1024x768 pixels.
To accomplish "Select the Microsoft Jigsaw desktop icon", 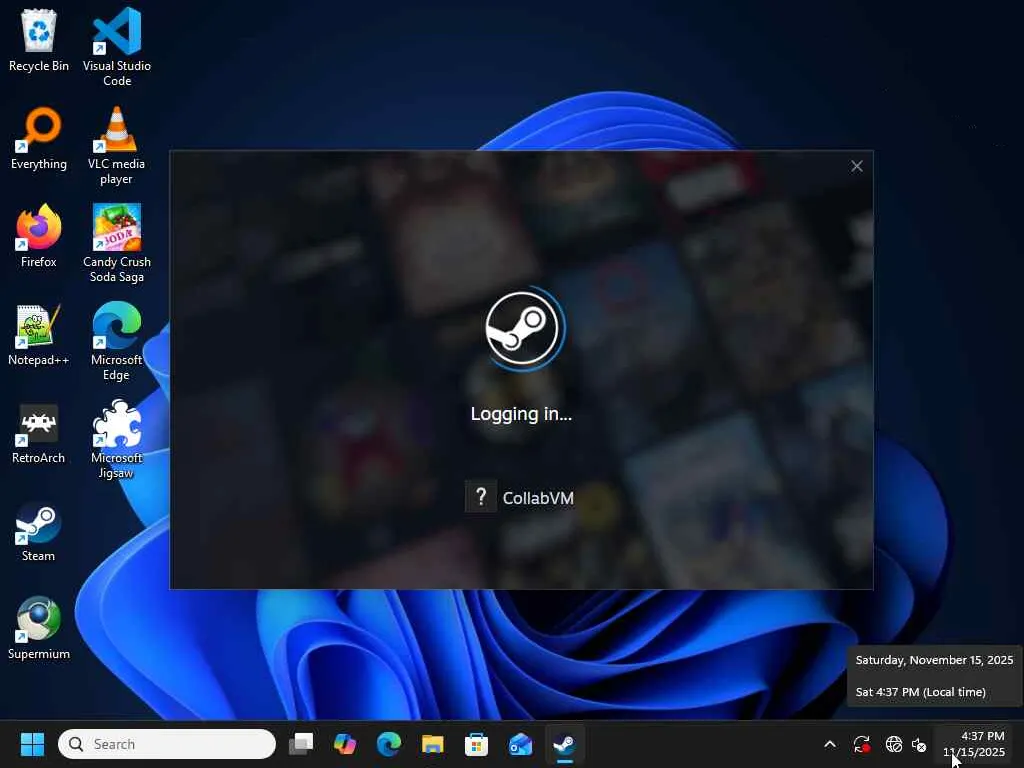I will pos(116,439).
